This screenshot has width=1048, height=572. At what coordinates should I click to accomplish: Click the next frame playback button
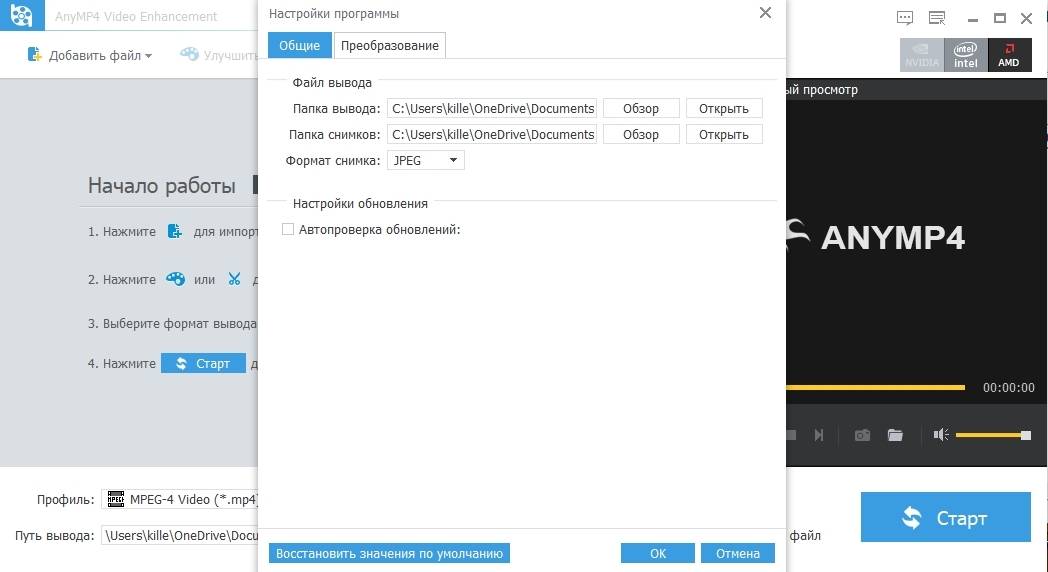pos(819,435)
